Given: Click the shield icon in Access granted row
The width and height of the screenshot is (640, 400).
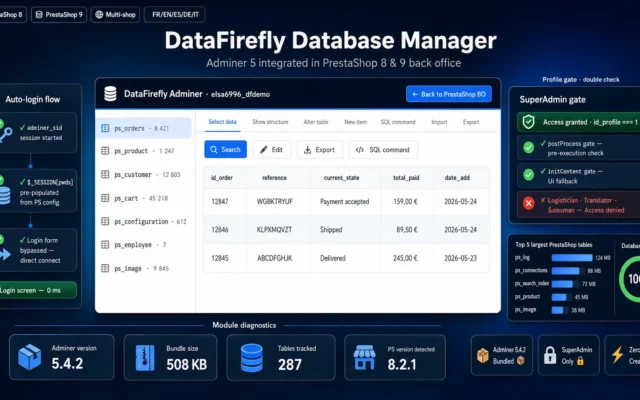Looking at the screenshot, I should click(529, 122).
